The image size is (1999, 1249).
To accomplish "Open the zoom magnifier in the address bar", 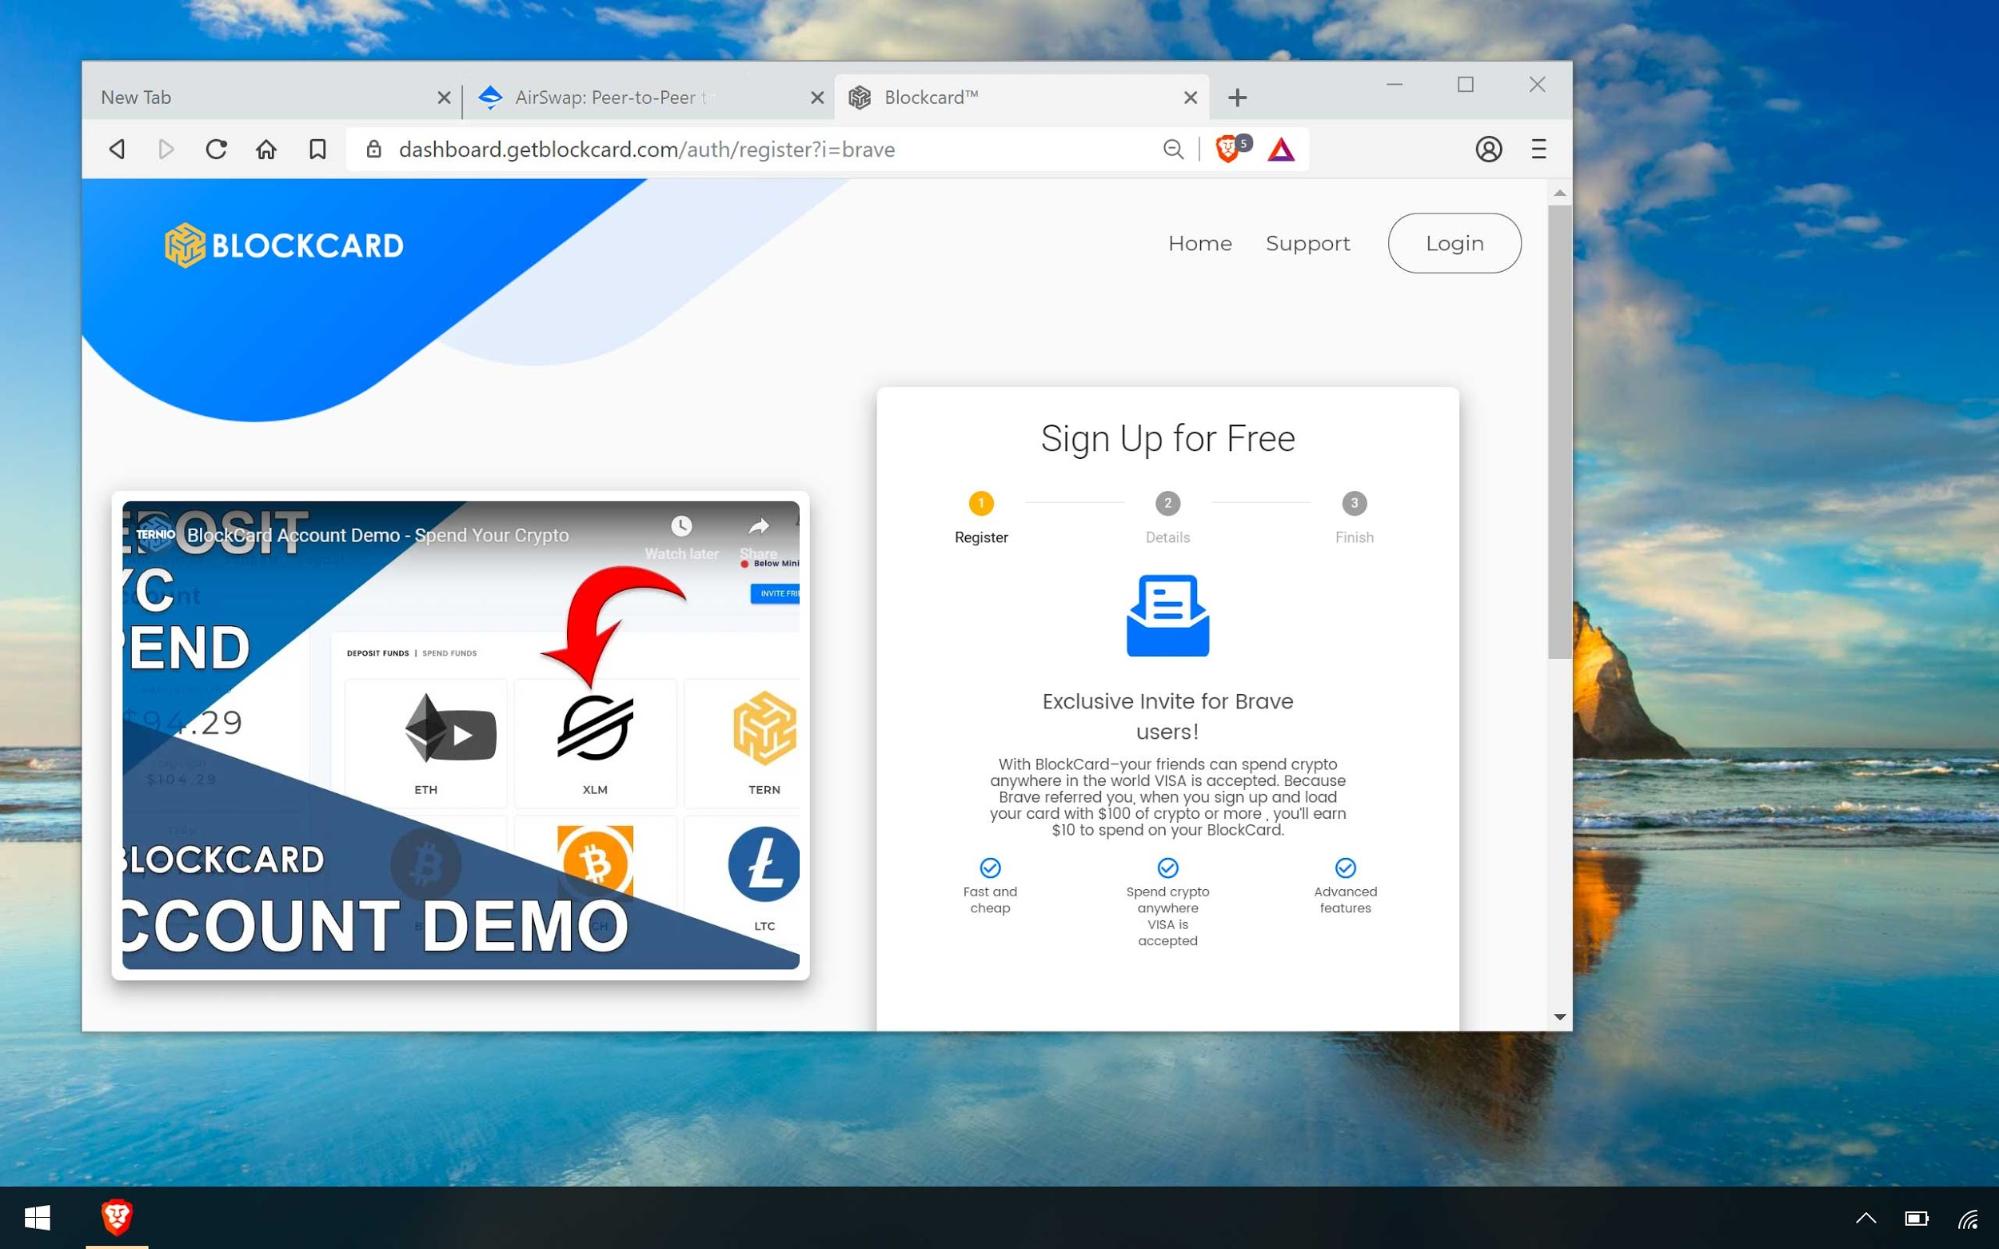I will coord(1173,149).
